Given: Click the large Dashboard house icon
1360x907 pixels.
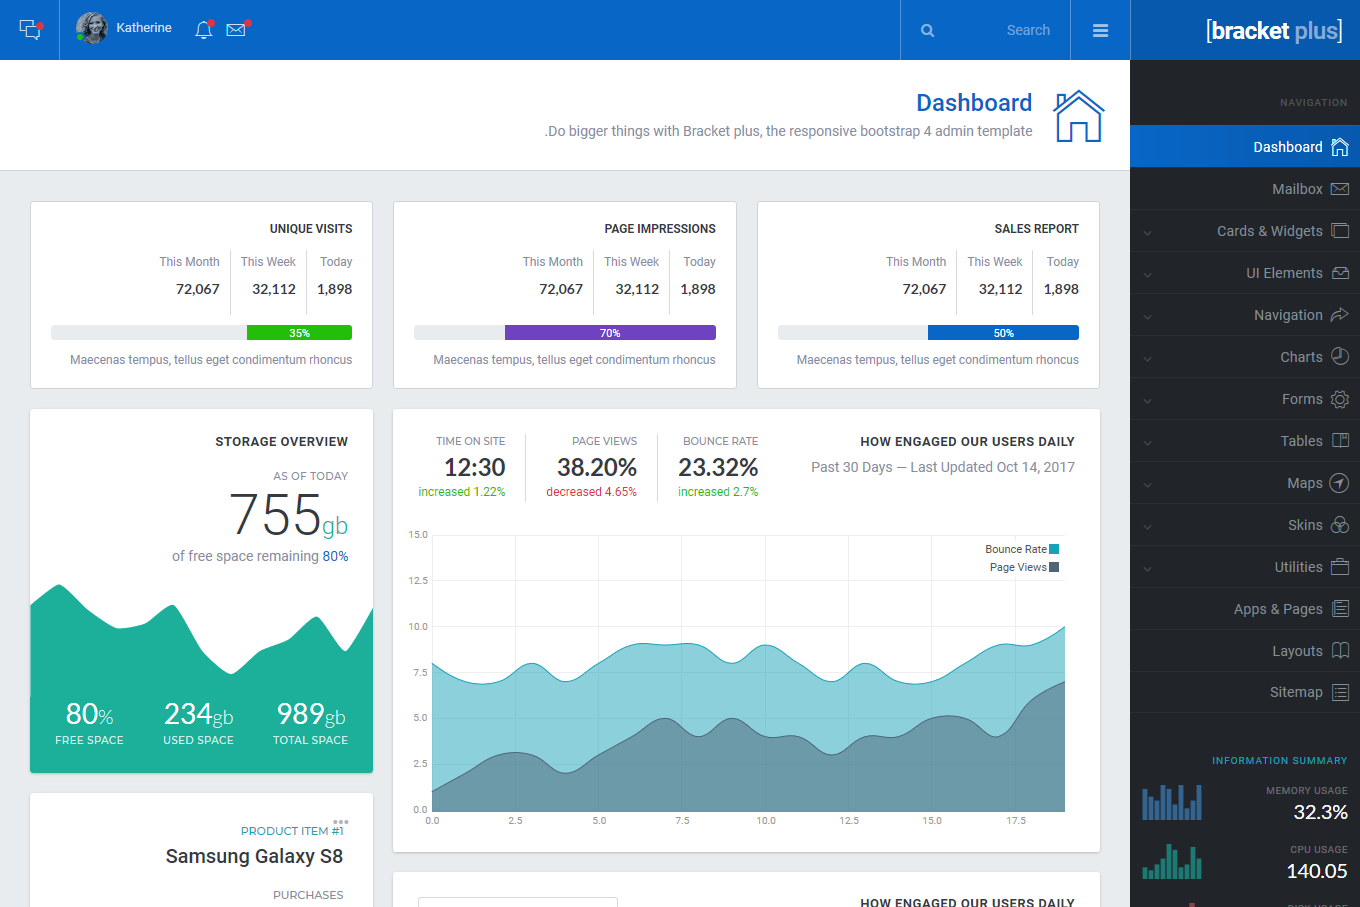Looking at the screenshot, I should tap(1078, 116).
